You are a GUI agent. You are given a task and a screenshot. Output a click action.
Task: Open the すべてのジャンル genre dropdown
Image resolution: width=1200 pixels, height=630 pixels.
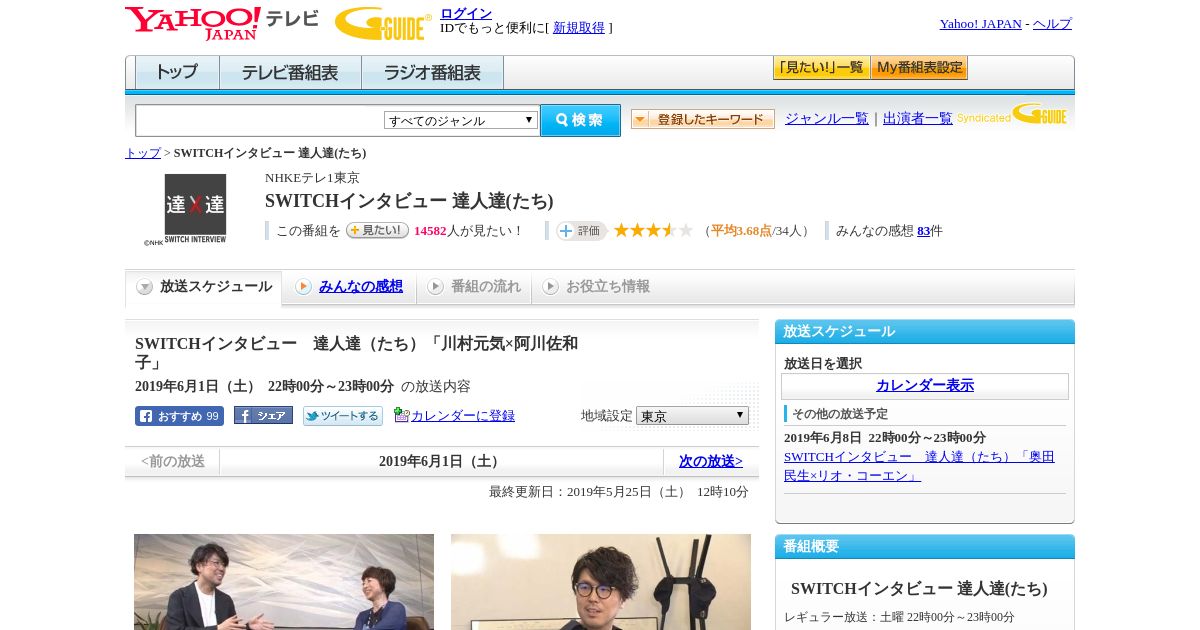click(461, 120)
